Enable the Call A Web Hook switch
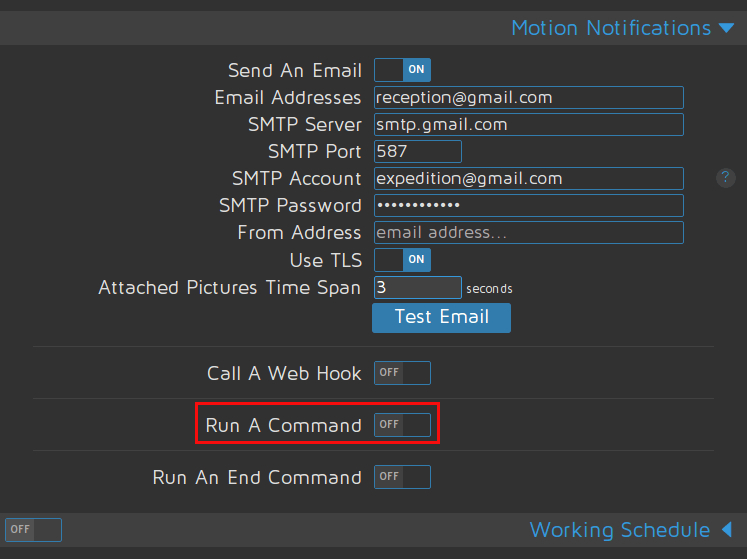This screenshot has width=747, height=559. coord(403,373)
